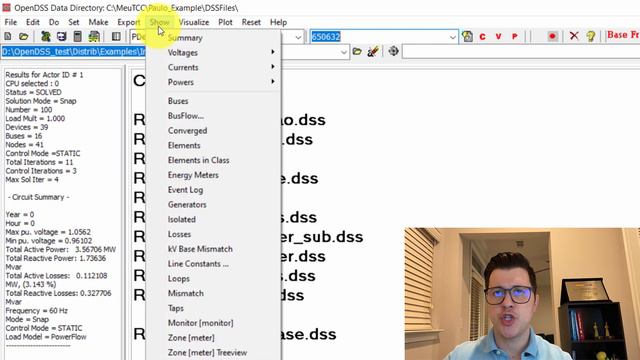Click the New script file icon
Viewport: 640px width, 360px height.
tap(8, 37)
